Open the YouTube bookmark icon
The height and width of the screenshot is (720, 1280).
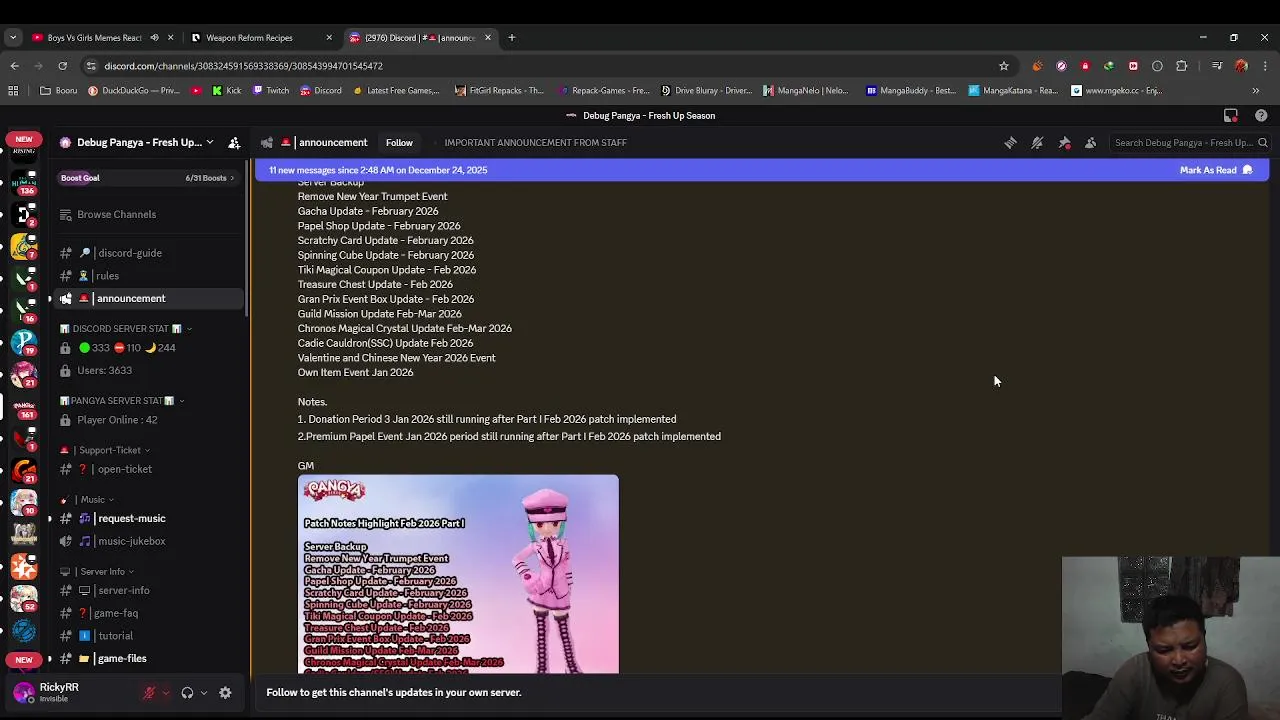pos(196,90)
